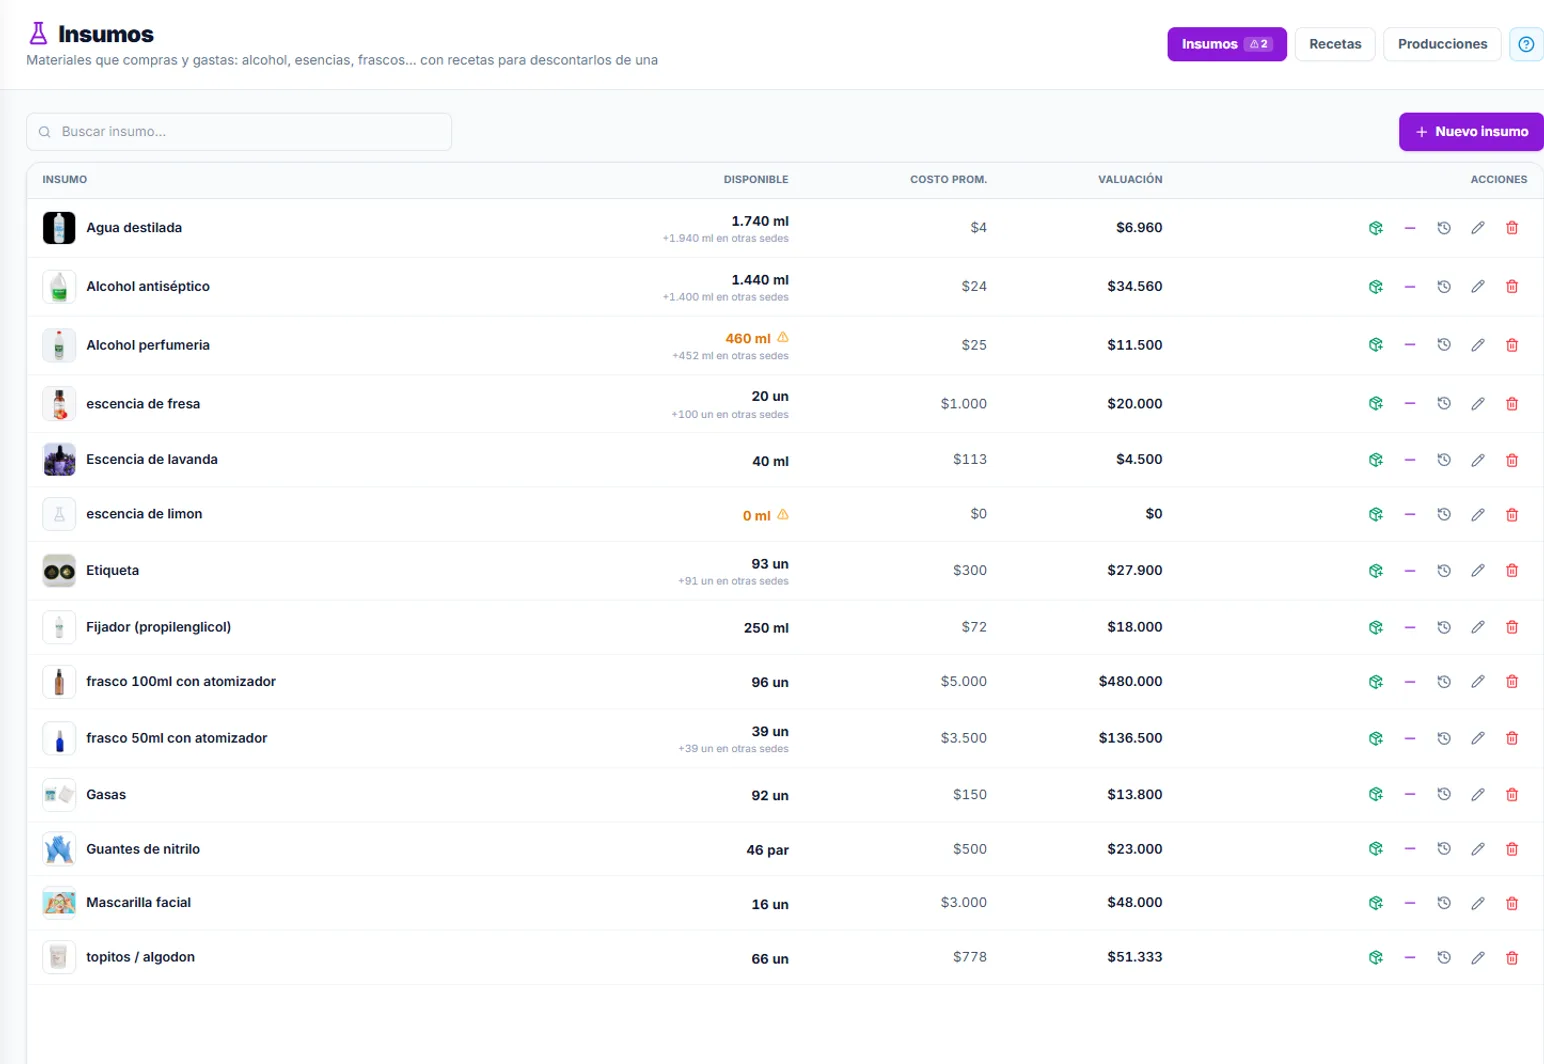This screenshot has height=1064, width=1544.
Task: Click the VALUACIÓN column header
Action: 1130,180
